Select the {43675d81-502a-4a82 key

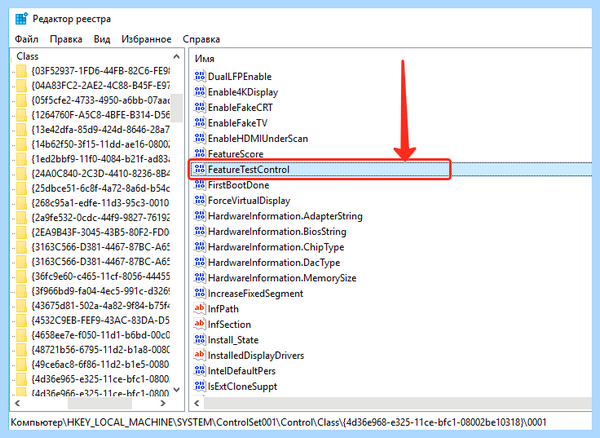101,306
